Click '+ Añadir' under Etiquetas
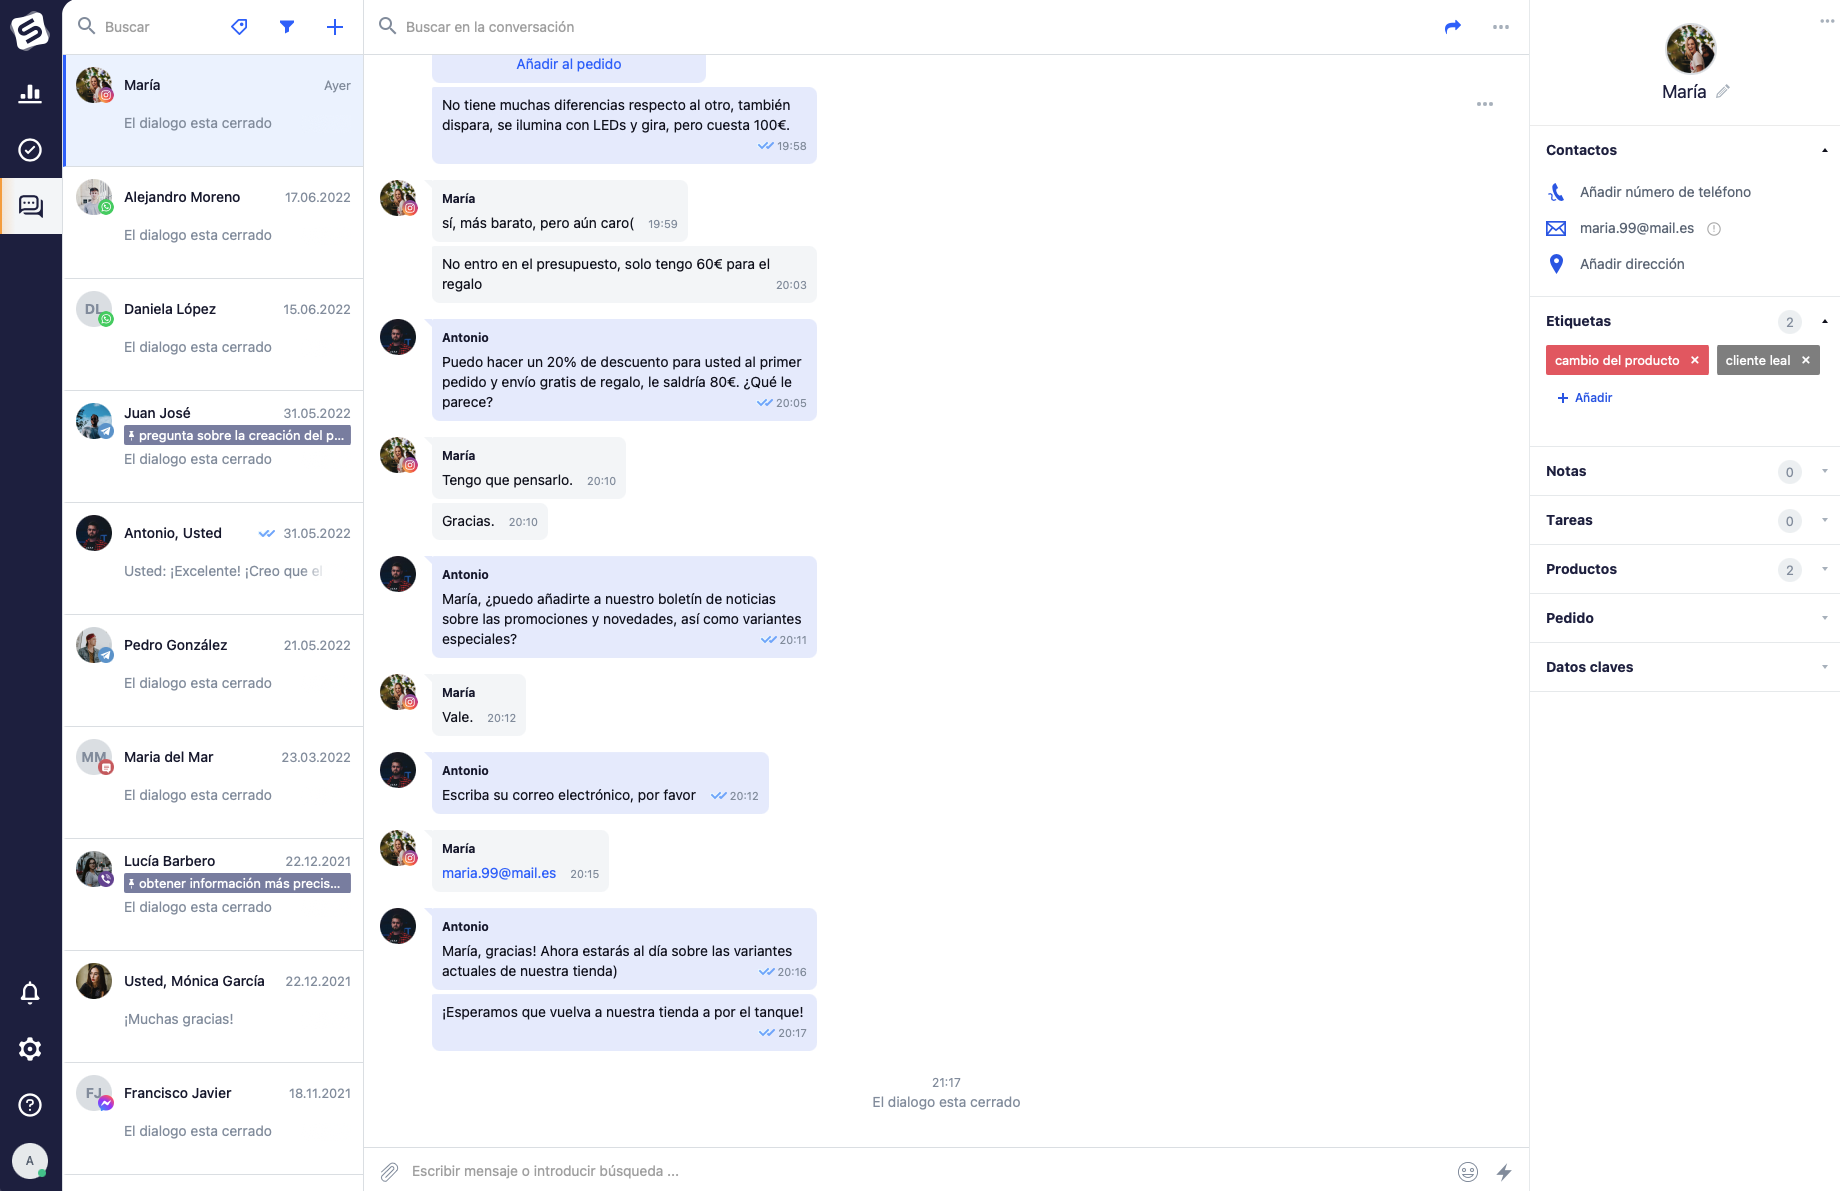 pyautogui.click(x=1585, y=398)
